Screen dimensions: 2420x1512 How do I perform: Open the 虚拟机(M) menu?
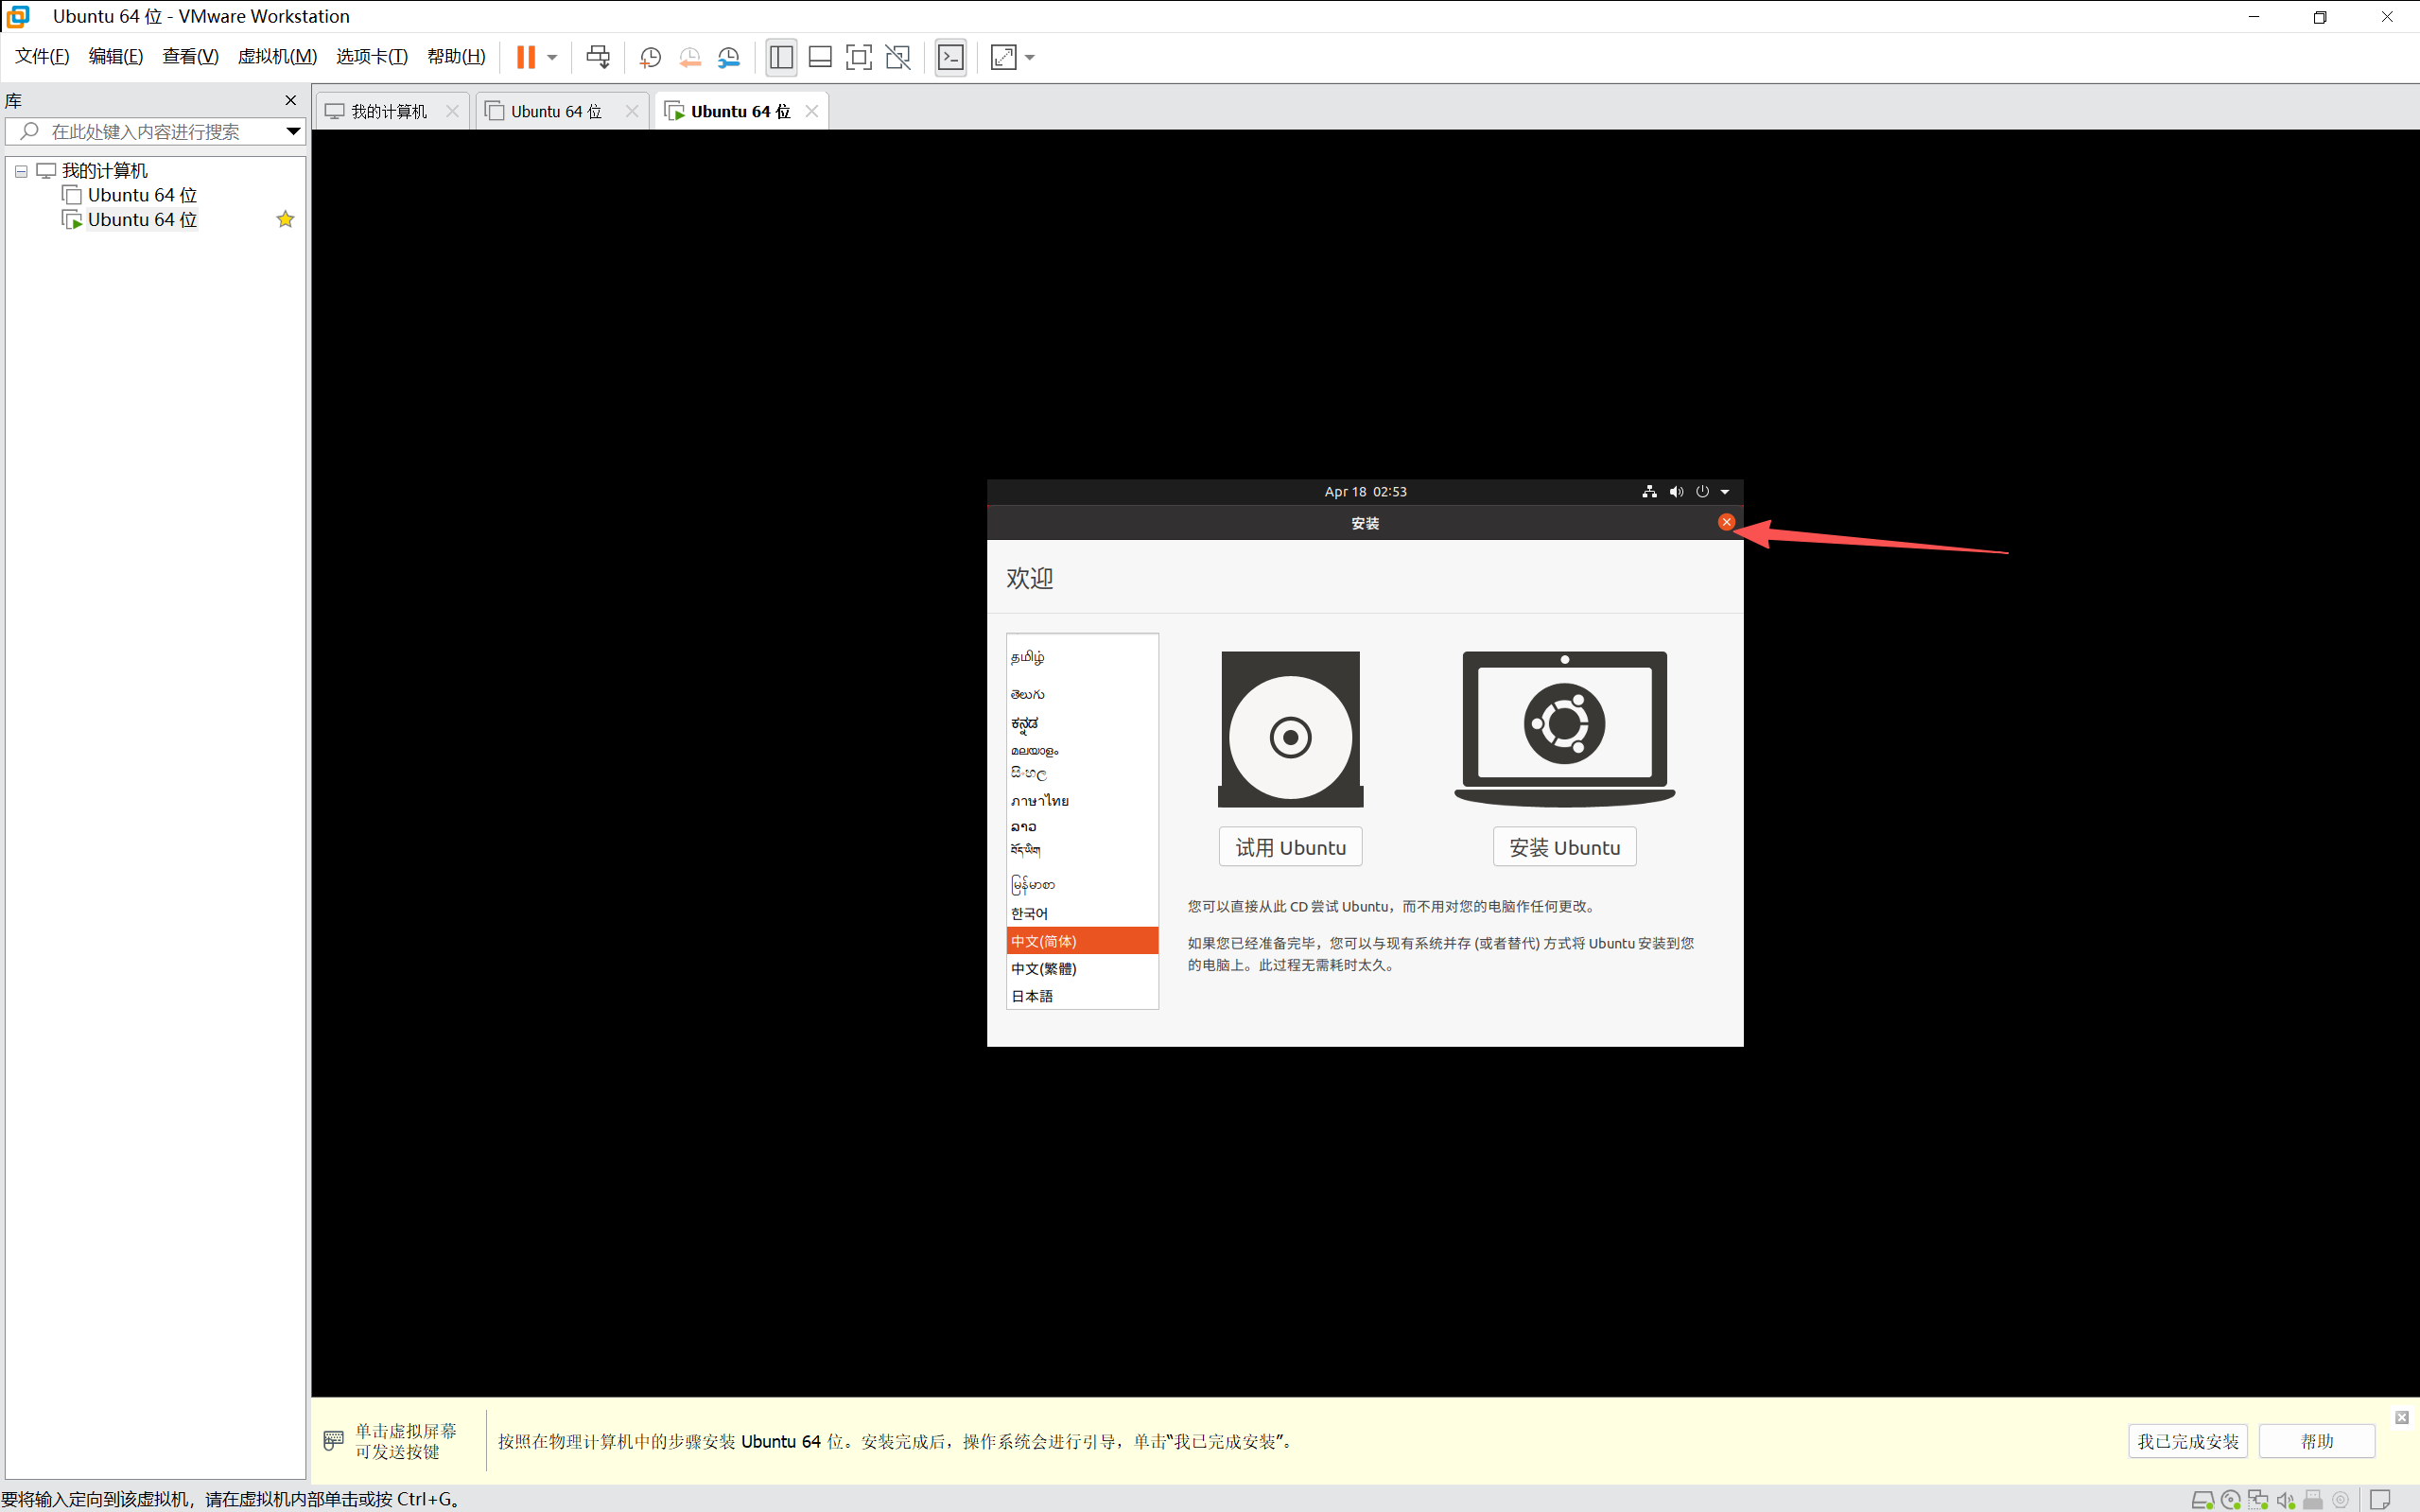[x=277, y=56]
